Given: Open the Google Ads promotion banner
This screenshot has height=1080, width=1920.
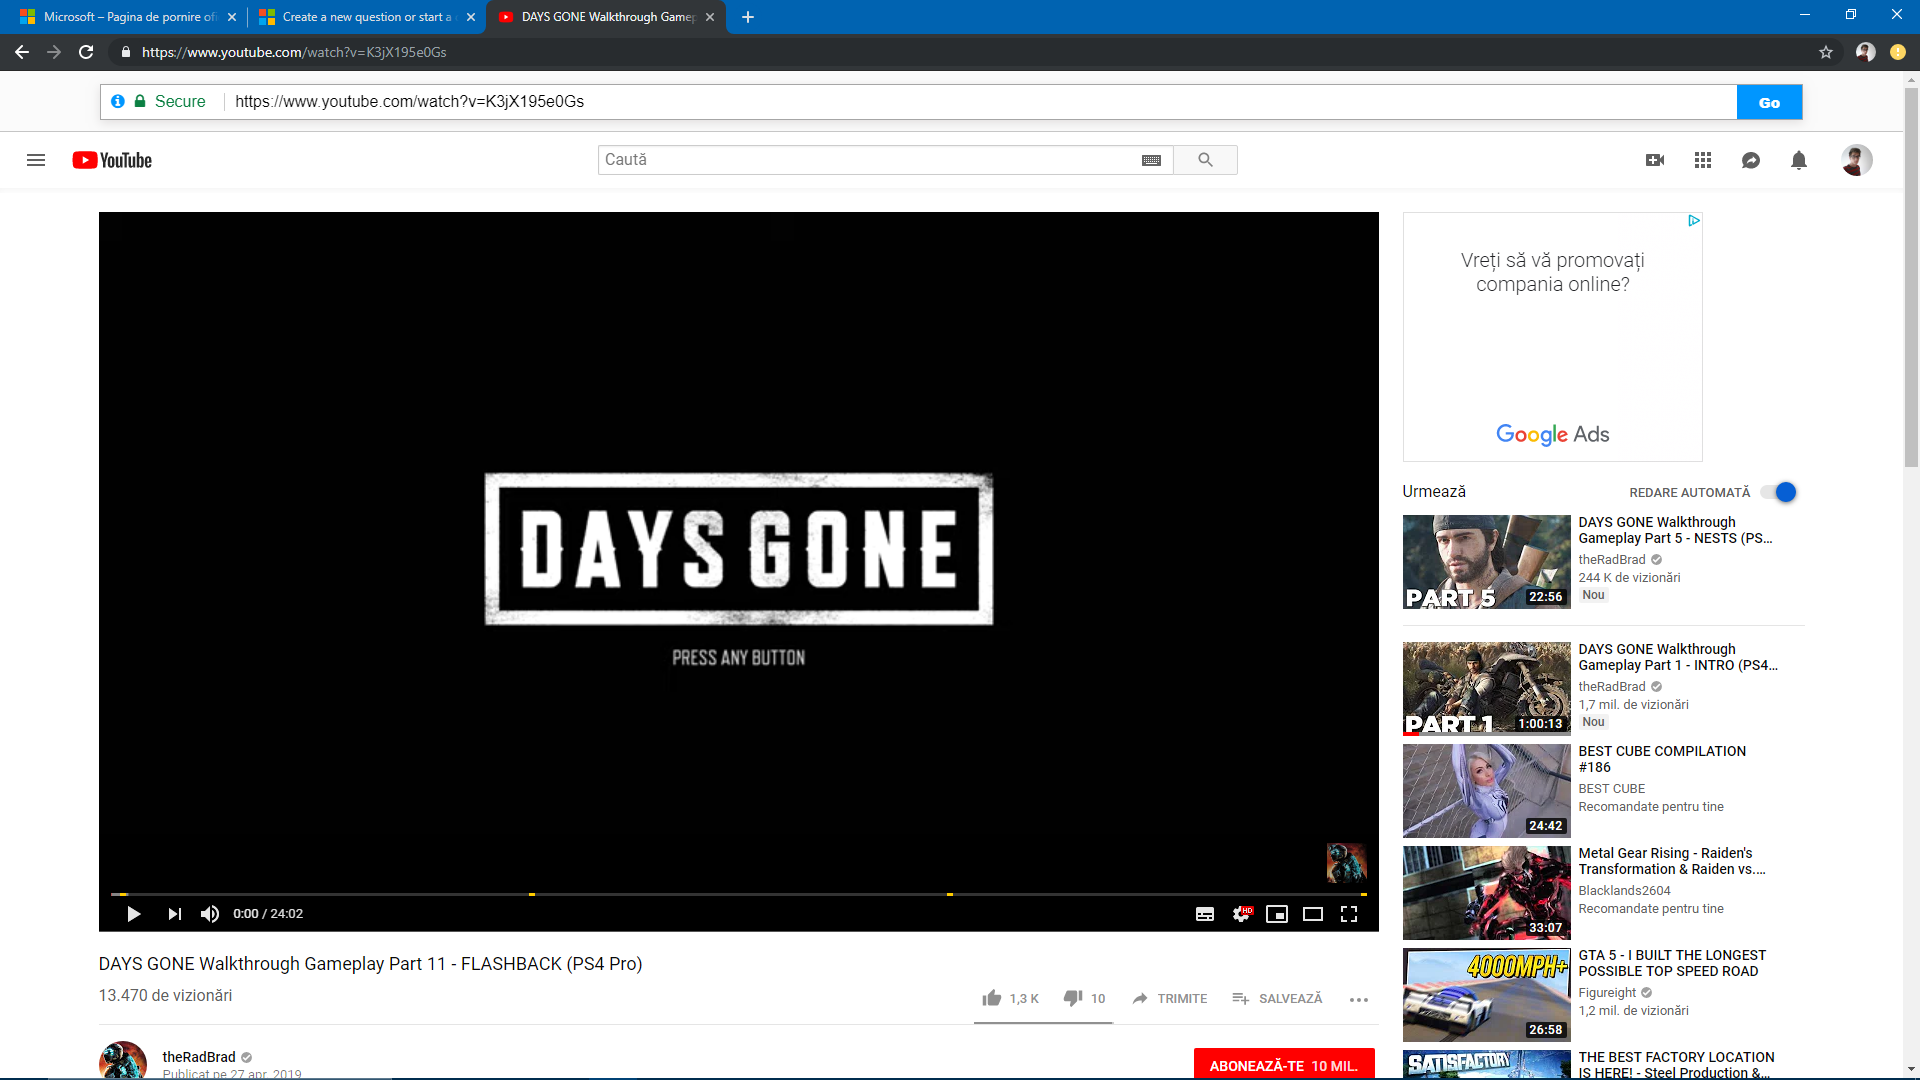Looking at the screenshot, I should click(1552, 337).
